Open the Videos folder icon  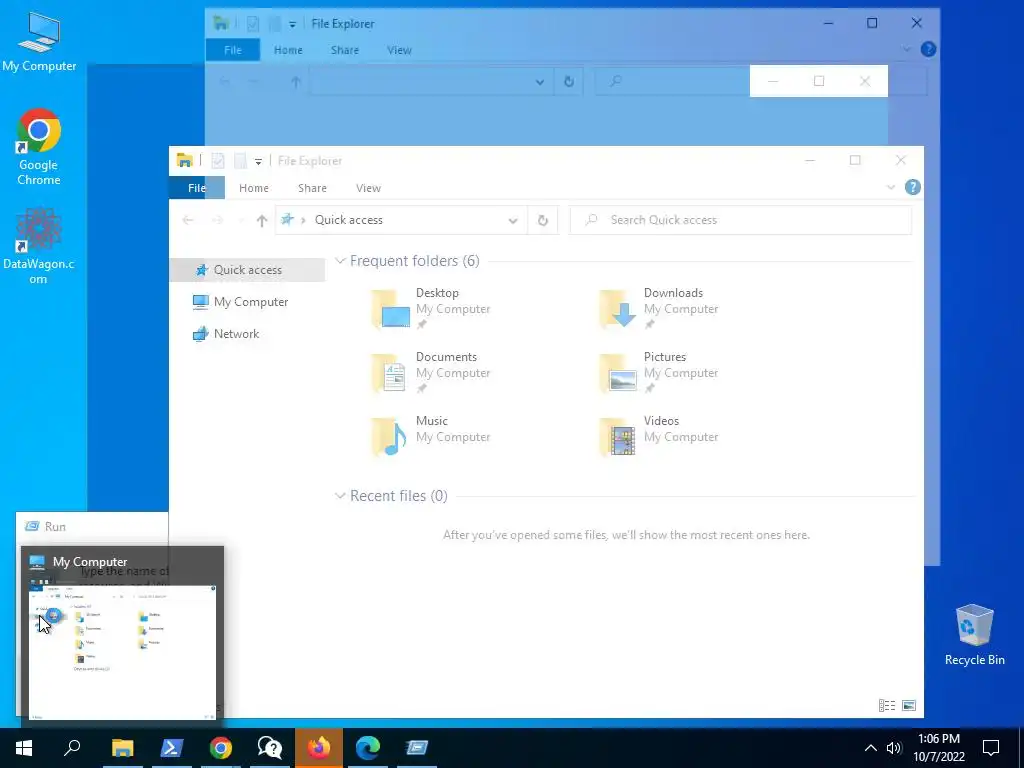tap(618, 437)
